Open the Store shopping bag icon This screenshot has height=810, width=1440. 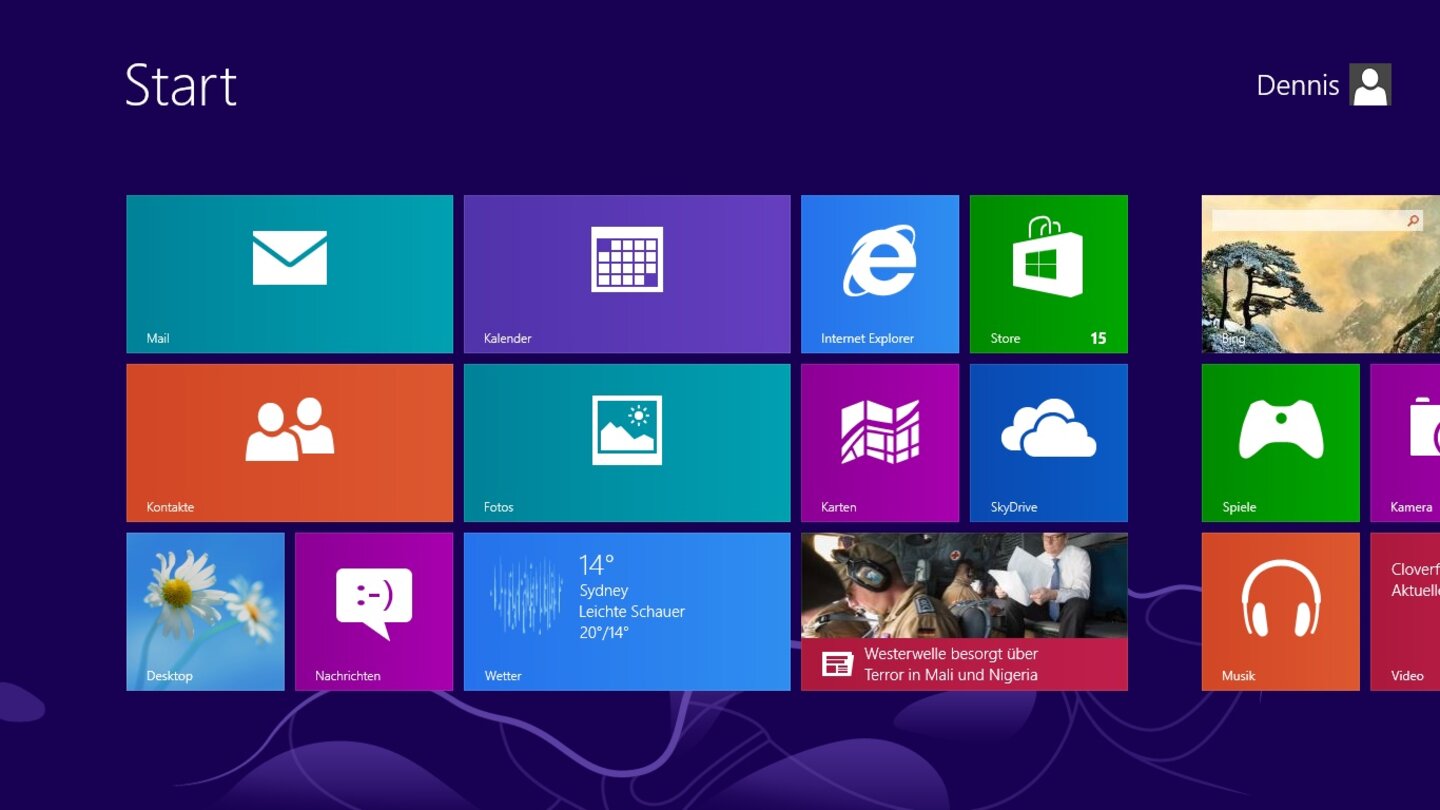click(1048, 256)
